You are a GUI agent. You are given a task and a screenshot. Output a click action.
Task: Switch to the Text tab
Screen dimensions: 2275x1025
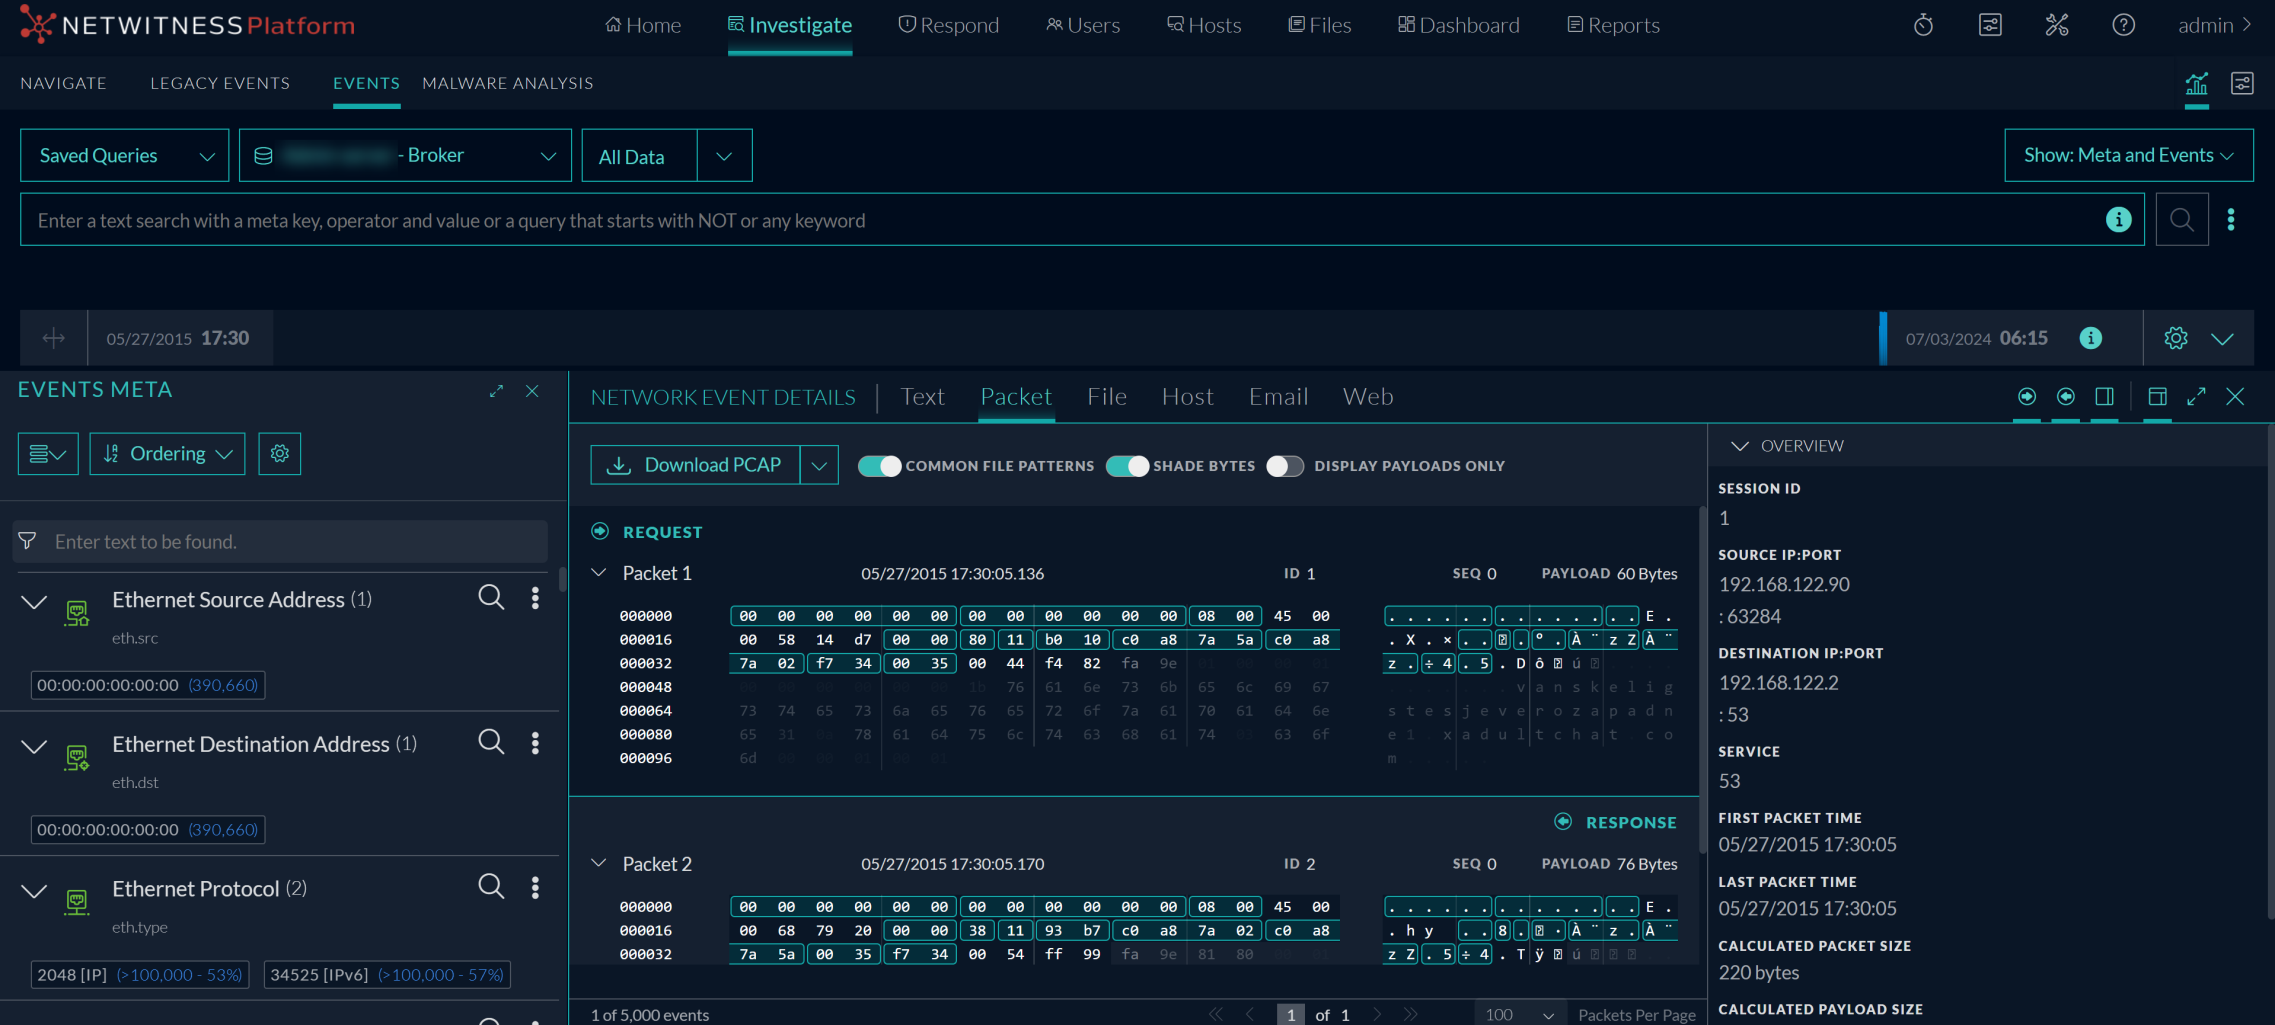[922, 397]
